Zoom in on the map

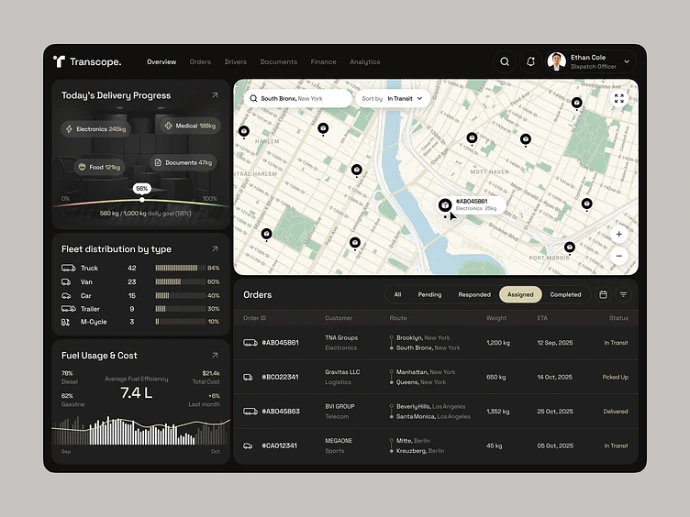coord(619,234)
